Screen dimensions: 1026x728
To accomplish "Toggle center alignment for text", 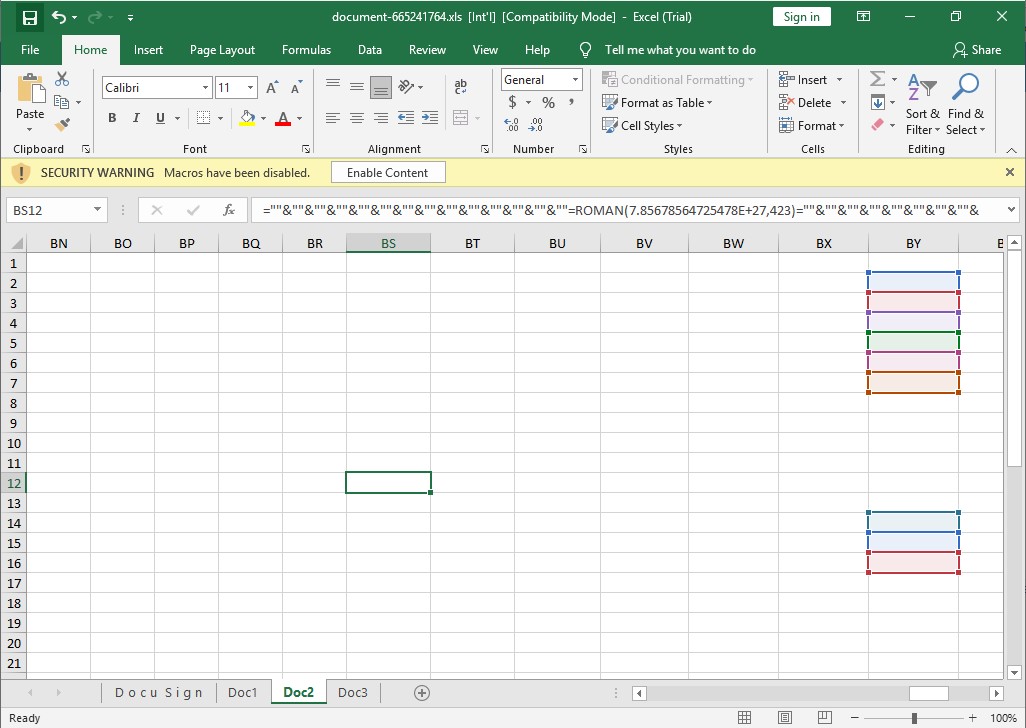I will tap(357, 118).
